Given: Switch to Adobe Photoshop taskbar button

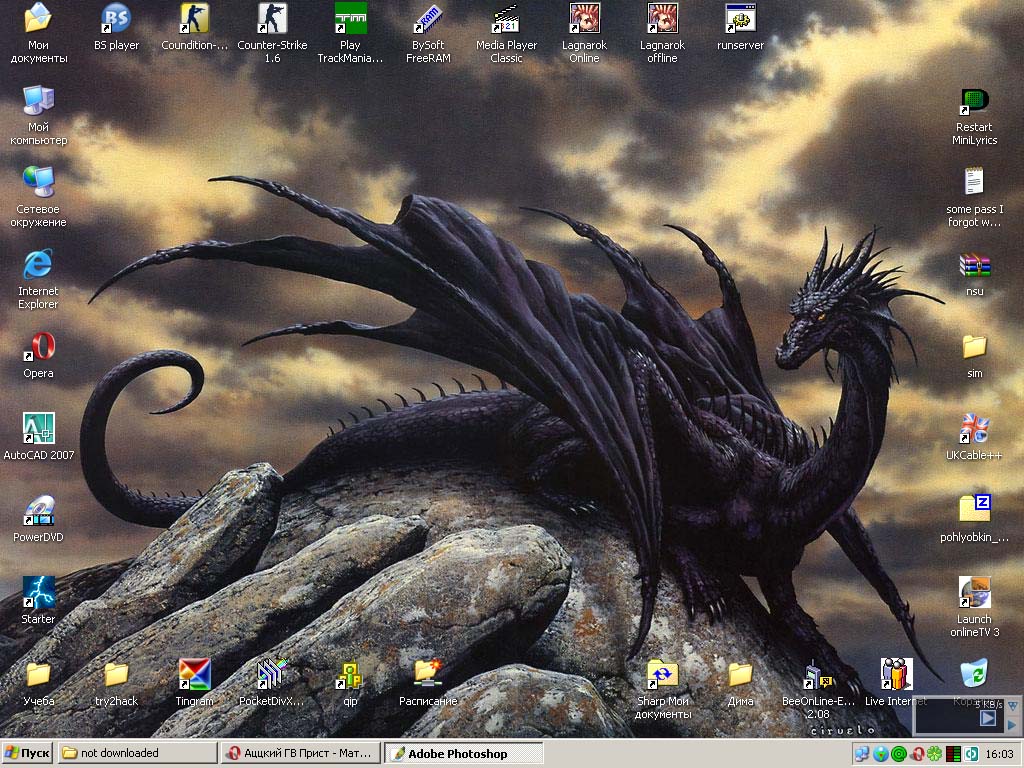Looking at the screenshot, I should 464,753.
